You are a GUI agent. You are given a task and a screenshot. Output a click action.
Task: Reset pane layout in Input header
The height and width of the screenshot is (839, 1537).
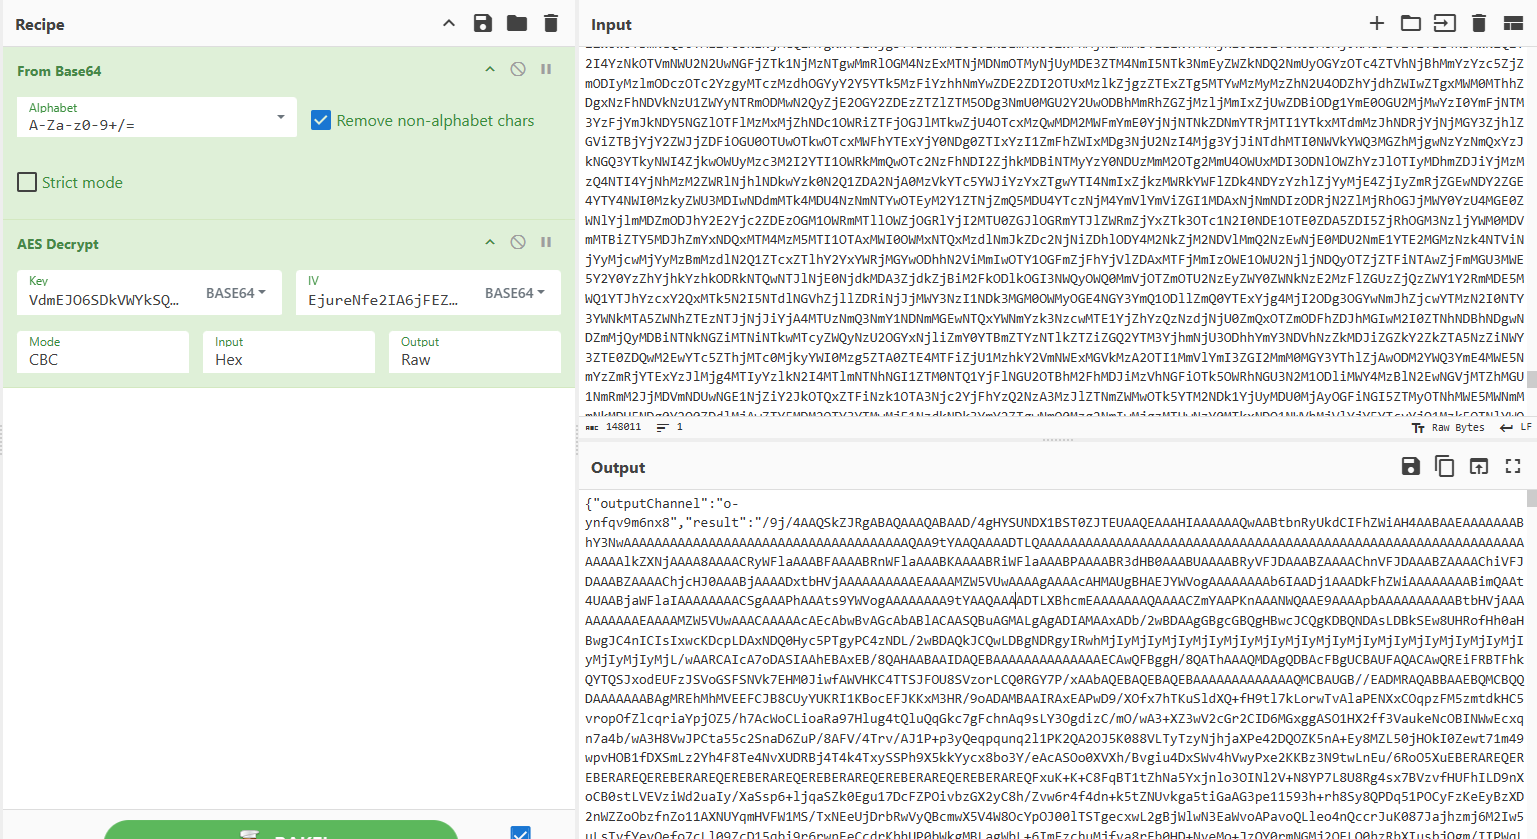pos(1513,23)
